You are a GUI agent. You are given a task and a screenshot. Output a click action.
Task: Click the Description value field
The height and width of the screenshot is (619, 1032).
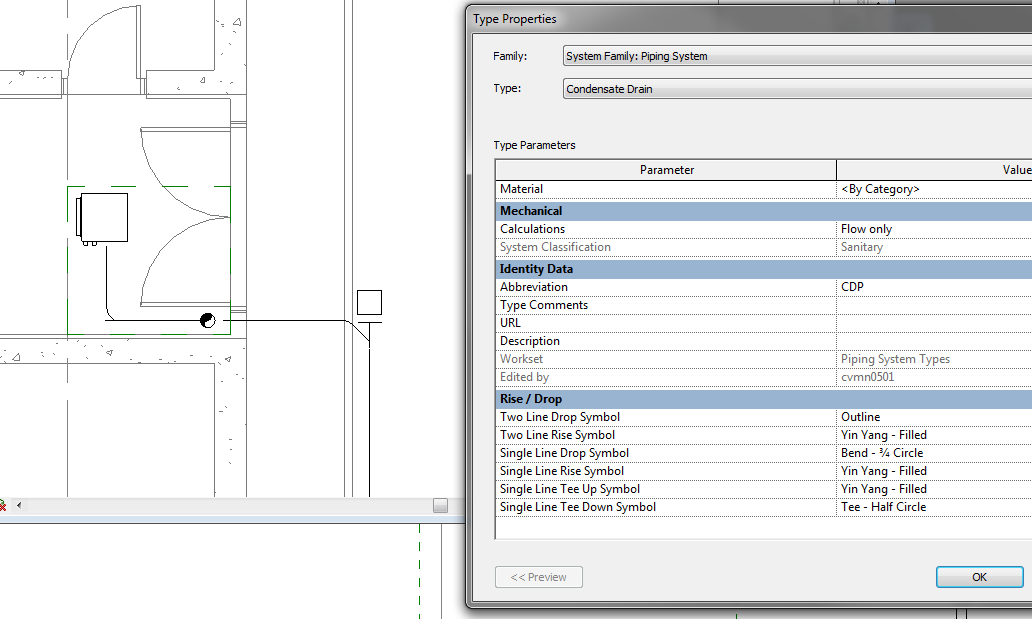click(x=933, y=341)
